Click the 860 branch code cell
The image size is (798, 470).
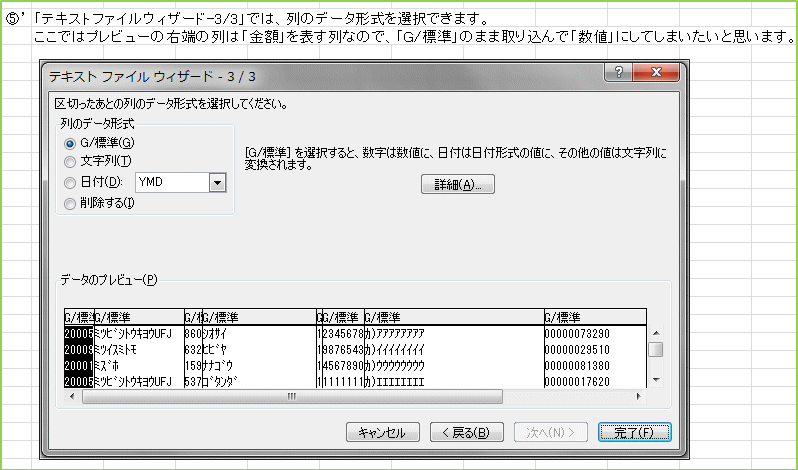[x=193, y=334]
